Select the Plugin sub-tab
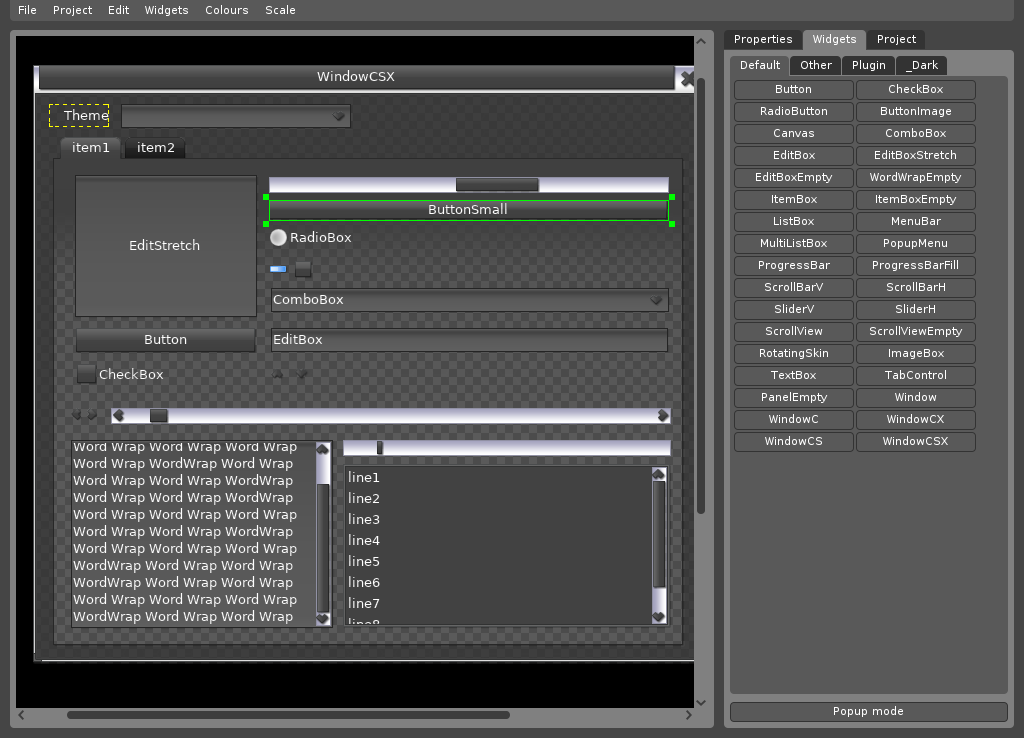Image resolution: width=1024 pixels, height=738 pixels. (x=869, y=65)
